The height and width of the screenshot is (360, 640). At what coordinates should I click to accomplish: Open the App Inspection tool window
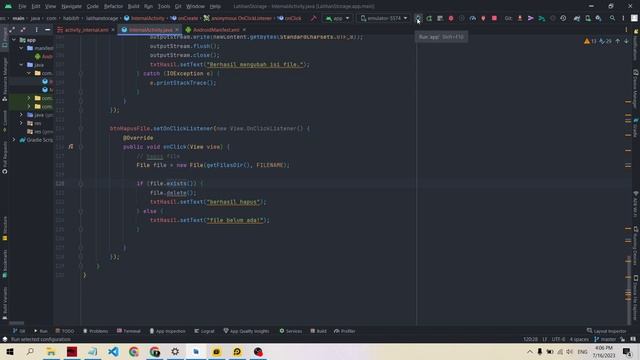[x=167, y=331]
